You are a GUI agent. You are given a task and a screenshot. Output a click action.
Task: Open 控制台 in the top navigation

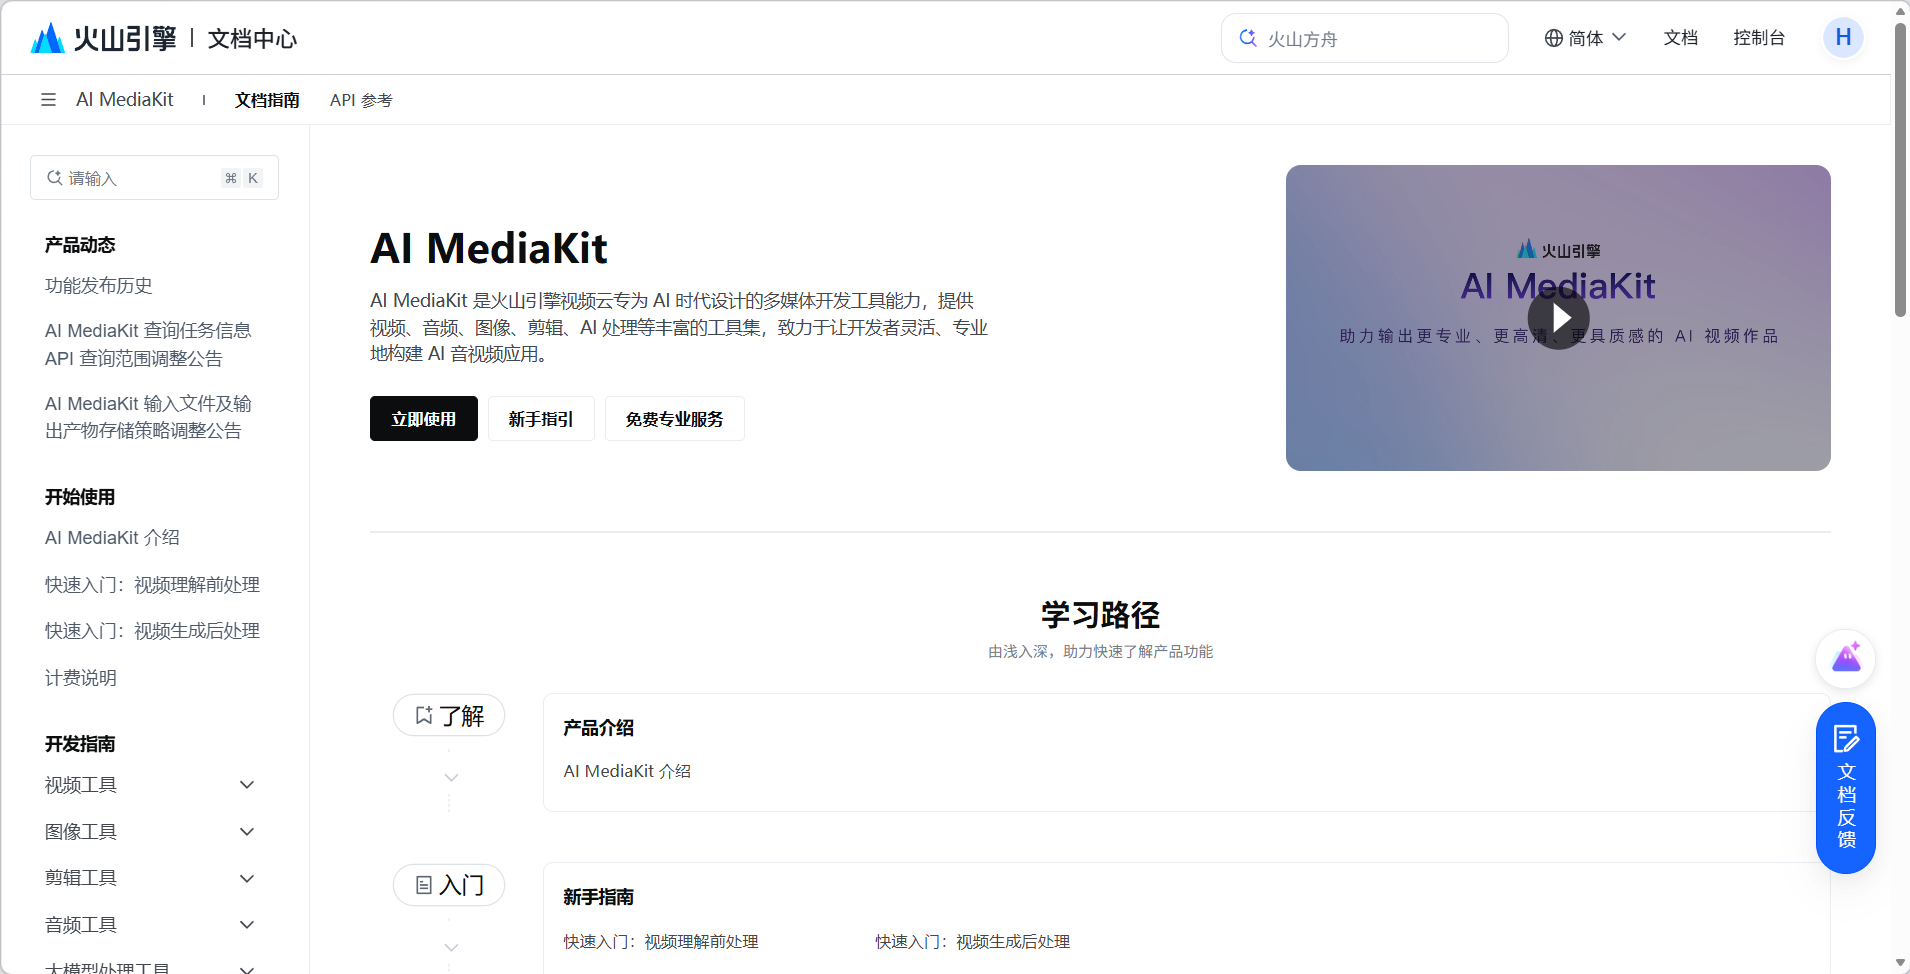(x=1759, y=38)
